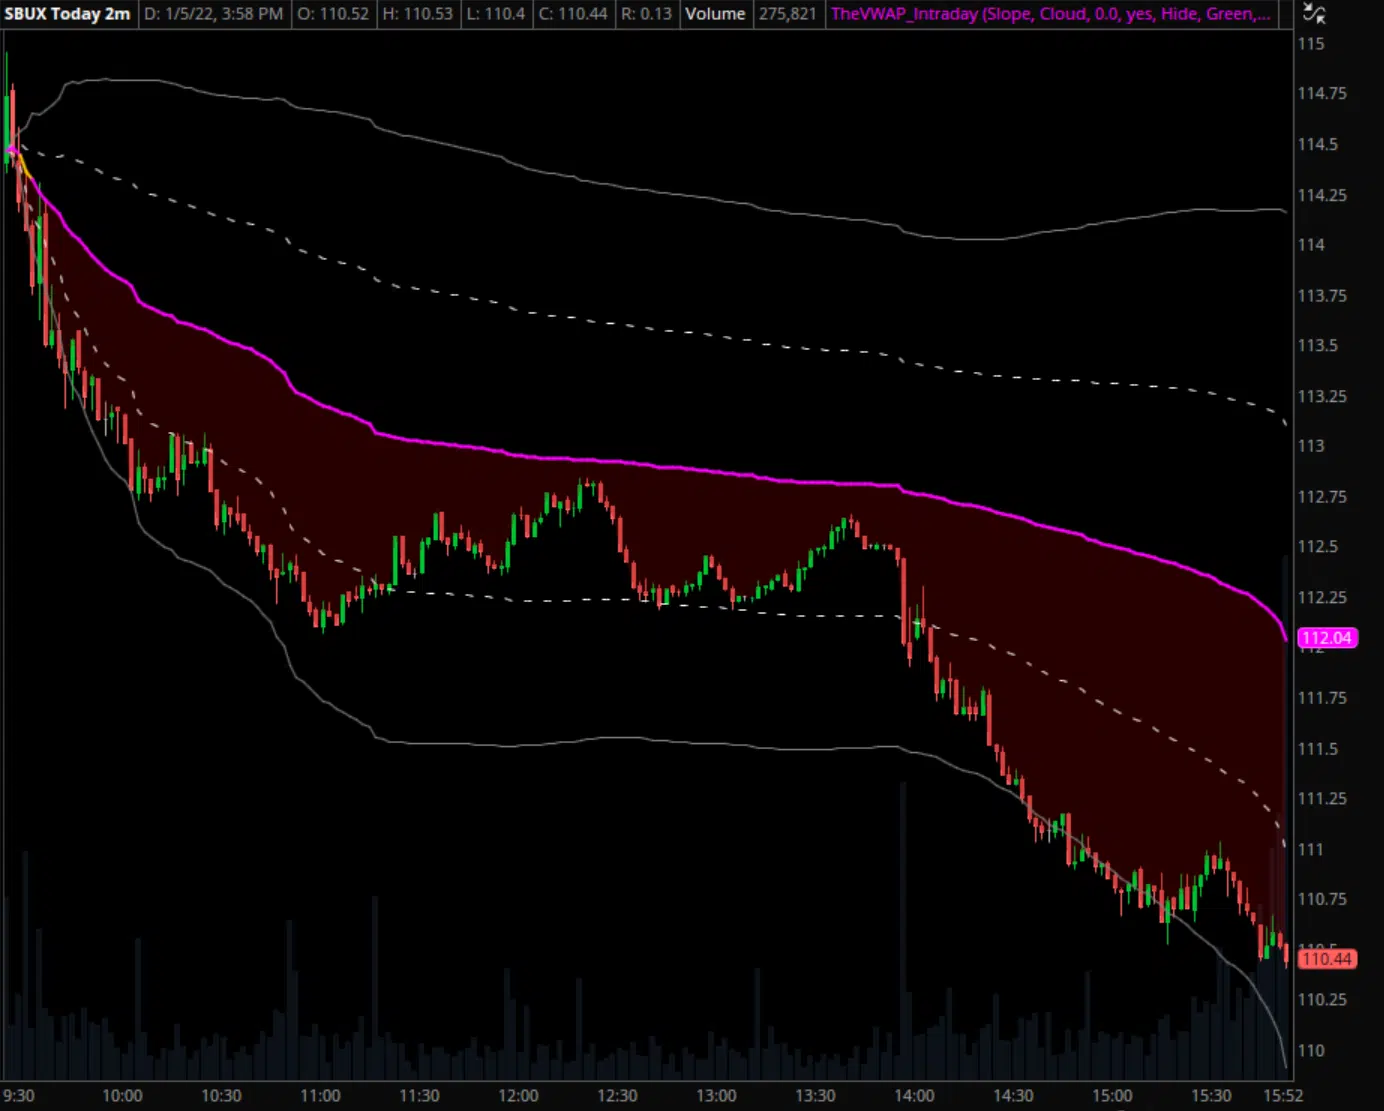Click the date field D: 1/5/22, 3:58 PM
This screenshot has height=1111, width=1384.
pyautogui.click(x=214, y=14)
